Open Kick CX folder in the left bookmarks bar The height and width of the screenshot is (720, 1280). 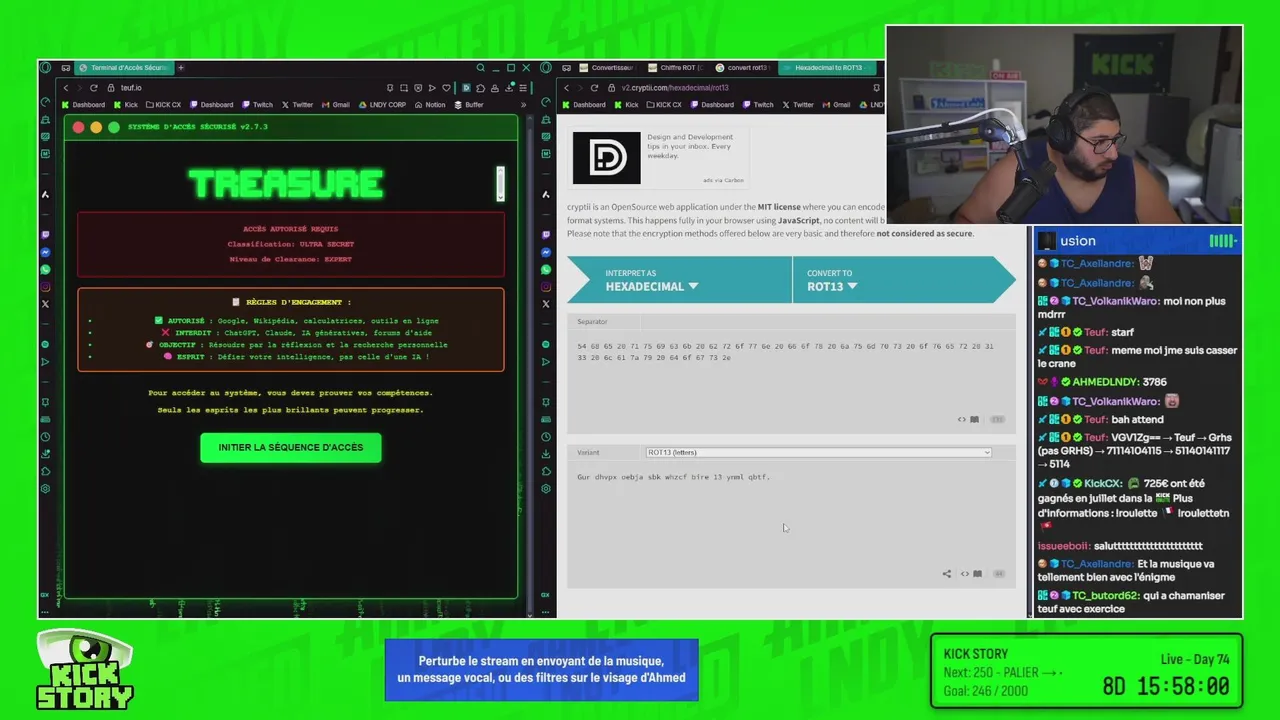coord(163,105)
